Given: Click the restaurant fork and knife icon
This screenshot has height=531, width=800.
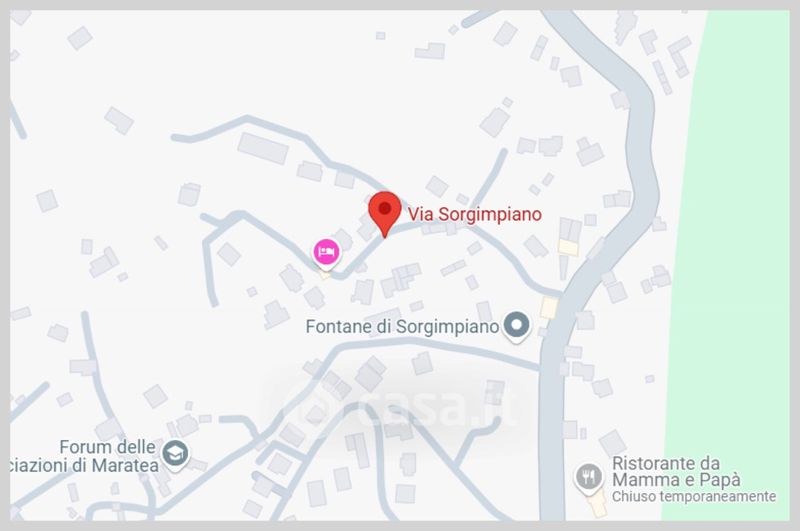Looking at the screenshot, I should (589, 478).
